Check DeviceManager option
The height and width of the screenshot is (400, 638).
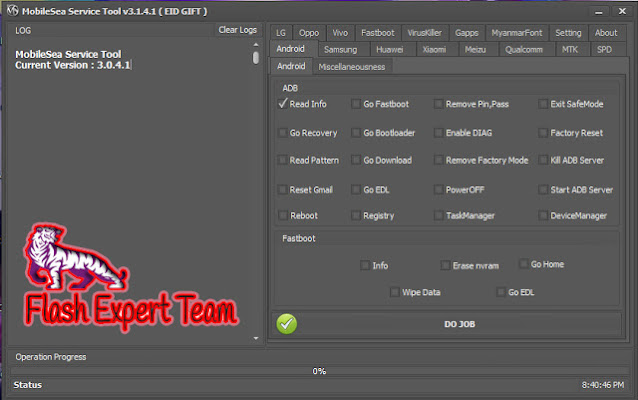tap(543, 215)
